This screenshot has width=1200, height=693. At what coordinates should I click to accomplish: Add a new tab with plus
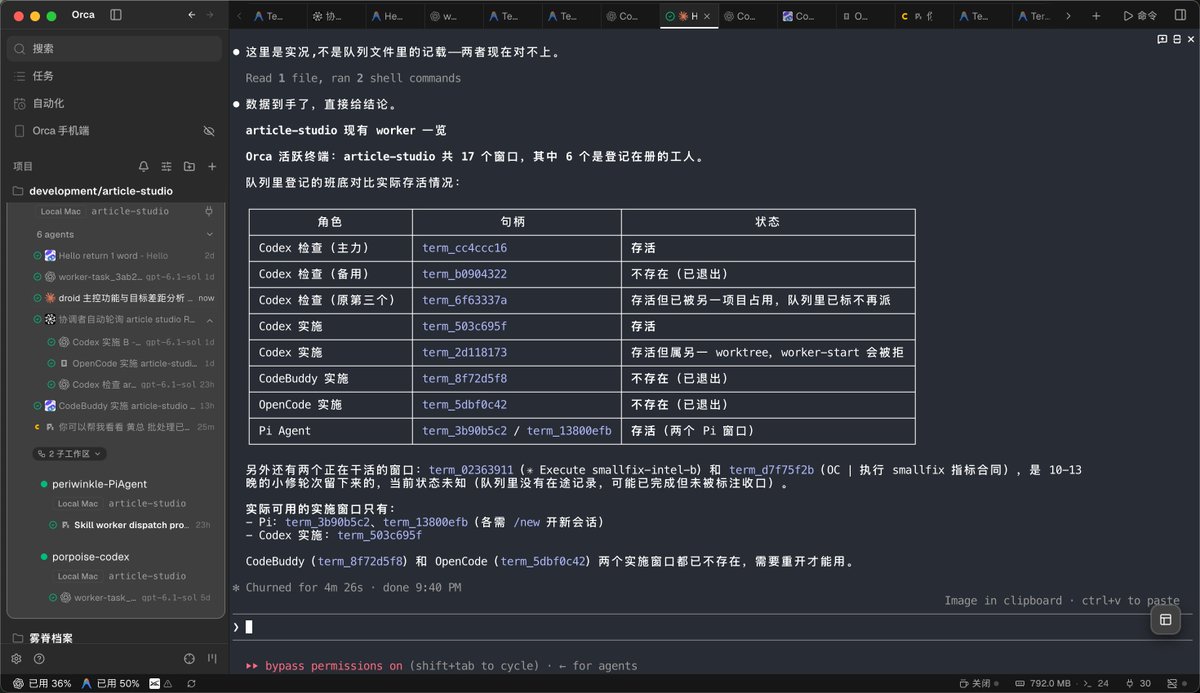1096,16
